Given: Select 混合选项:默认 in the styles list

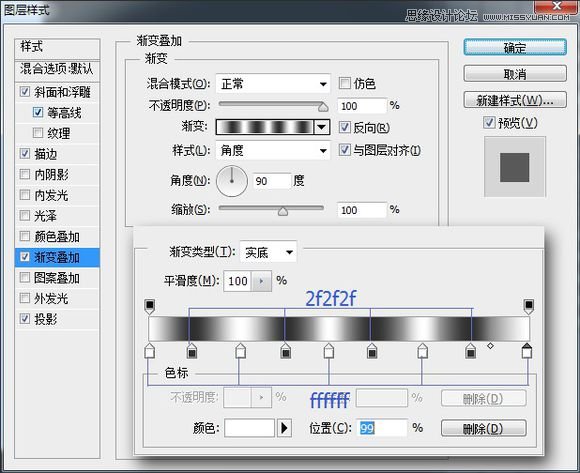Looking at the screenshot, I should tap(57, 69).
